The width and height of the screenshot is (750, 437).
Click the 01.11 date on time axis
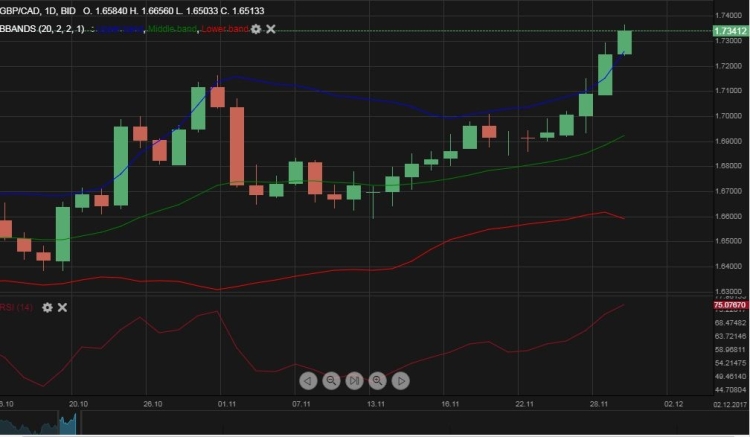(227, 404)
